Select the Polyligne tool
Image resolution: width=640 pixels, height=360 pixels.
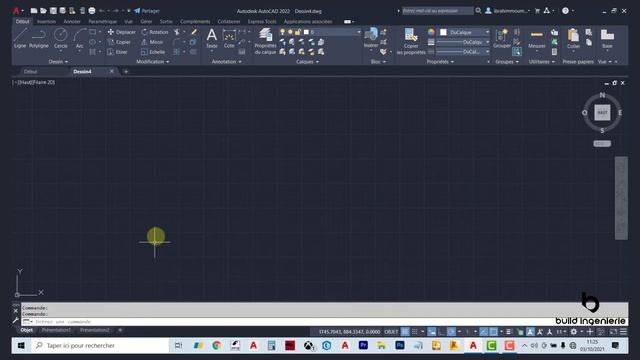(39, 38)
